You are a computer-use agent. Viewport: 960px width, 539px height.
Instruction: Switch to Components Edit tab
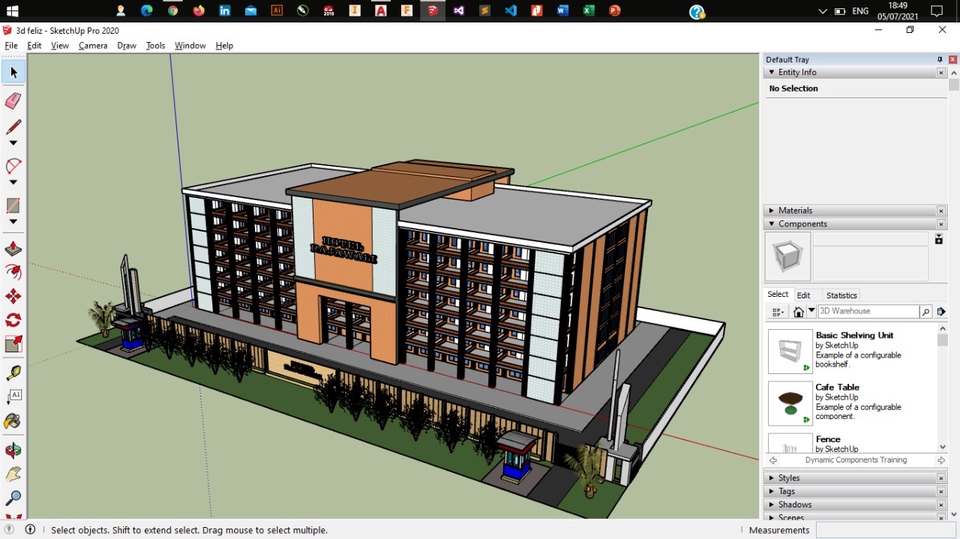[x=803, y=295]
